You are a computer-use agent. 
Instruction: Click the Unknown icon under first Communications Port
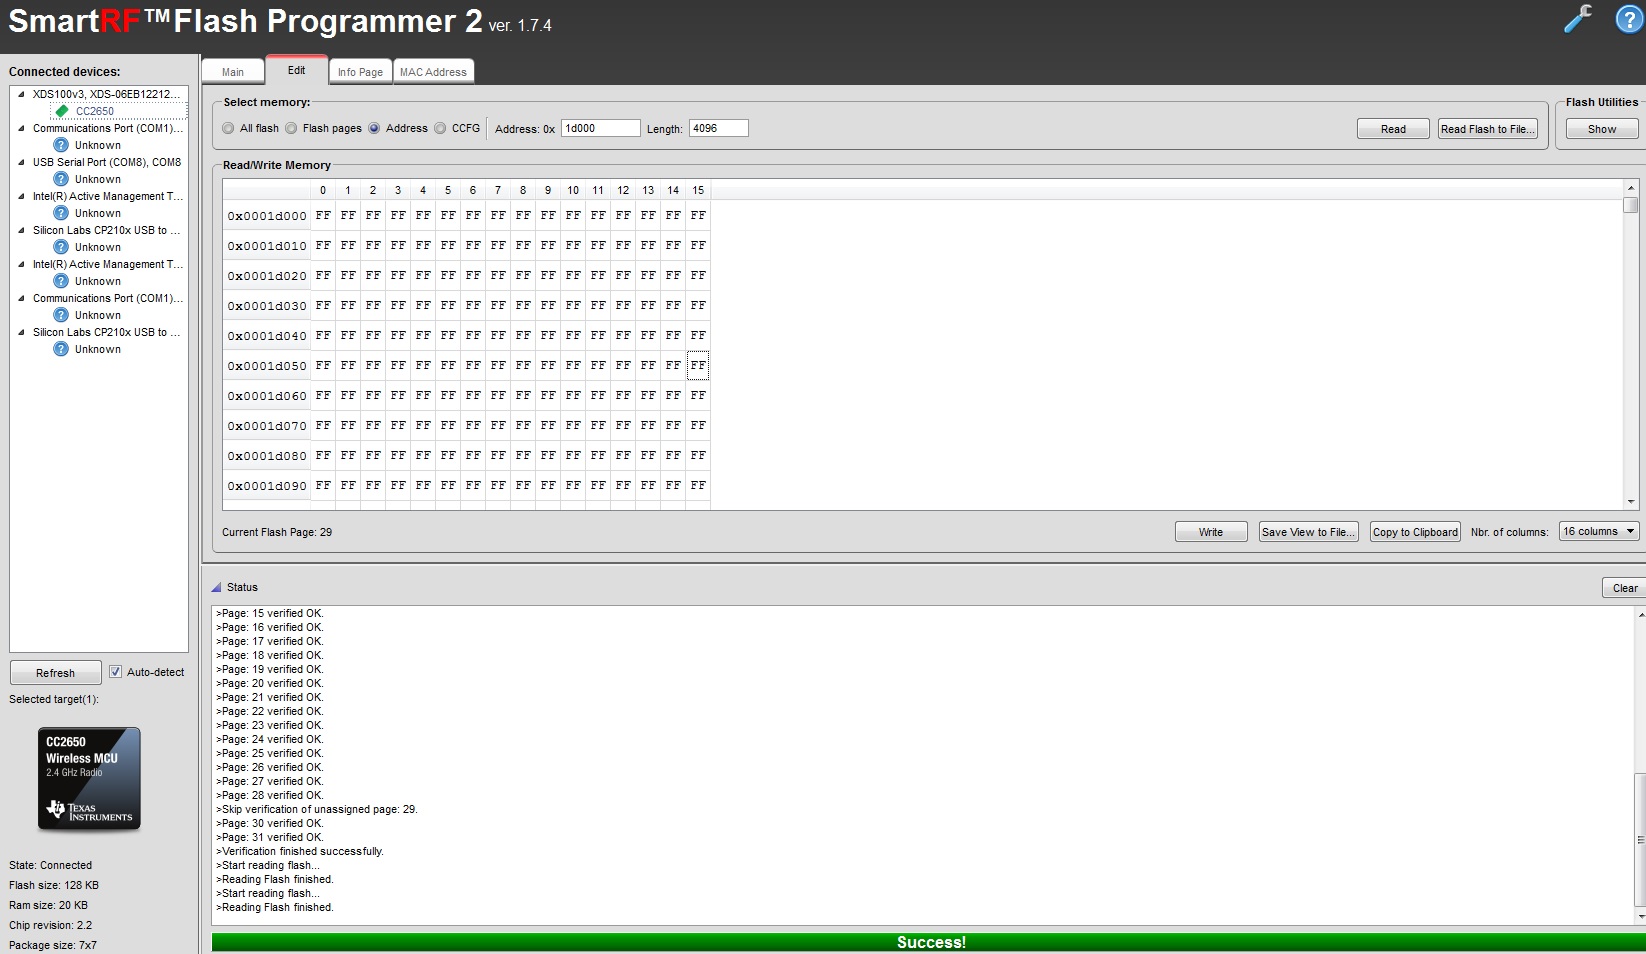61,145
